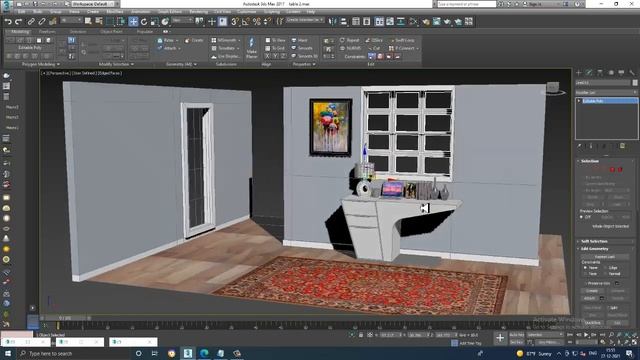This screenshot has height=360, width=640.
Task: Click the ViewCube in the viewport
Action: tap(553, 88)
